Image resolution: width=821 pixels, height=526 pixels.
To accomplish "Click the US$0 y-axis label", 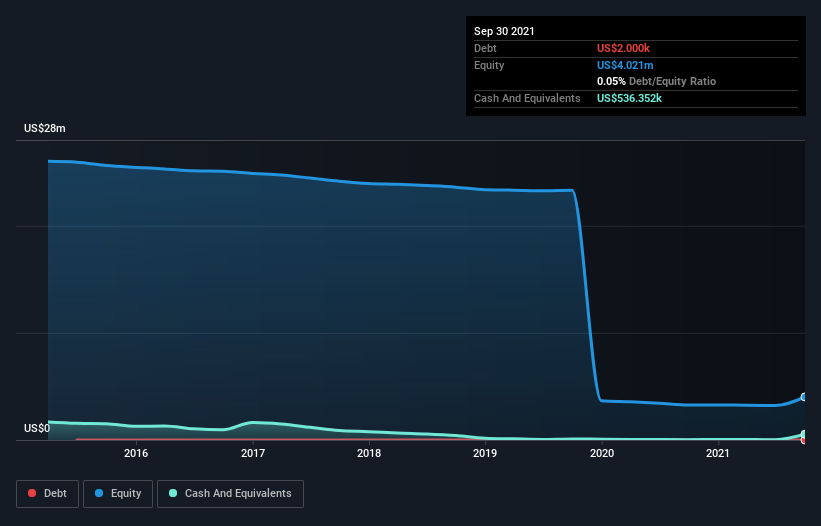I will click(37, 428).
